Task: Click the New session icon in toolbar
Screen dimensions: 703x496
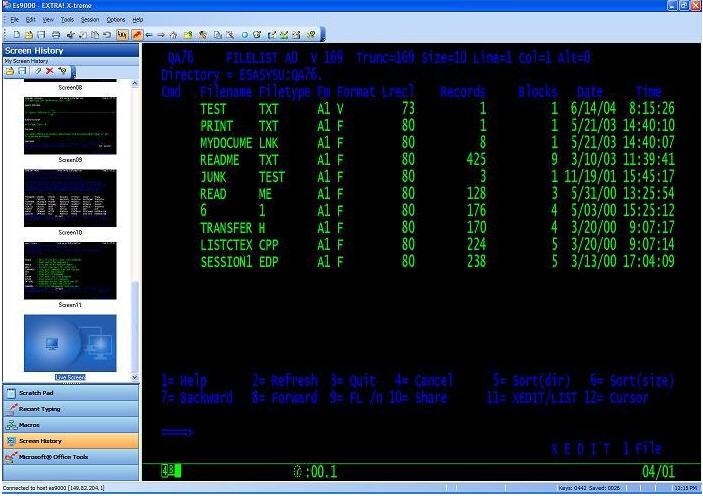Action: click(x=17, y=35)
